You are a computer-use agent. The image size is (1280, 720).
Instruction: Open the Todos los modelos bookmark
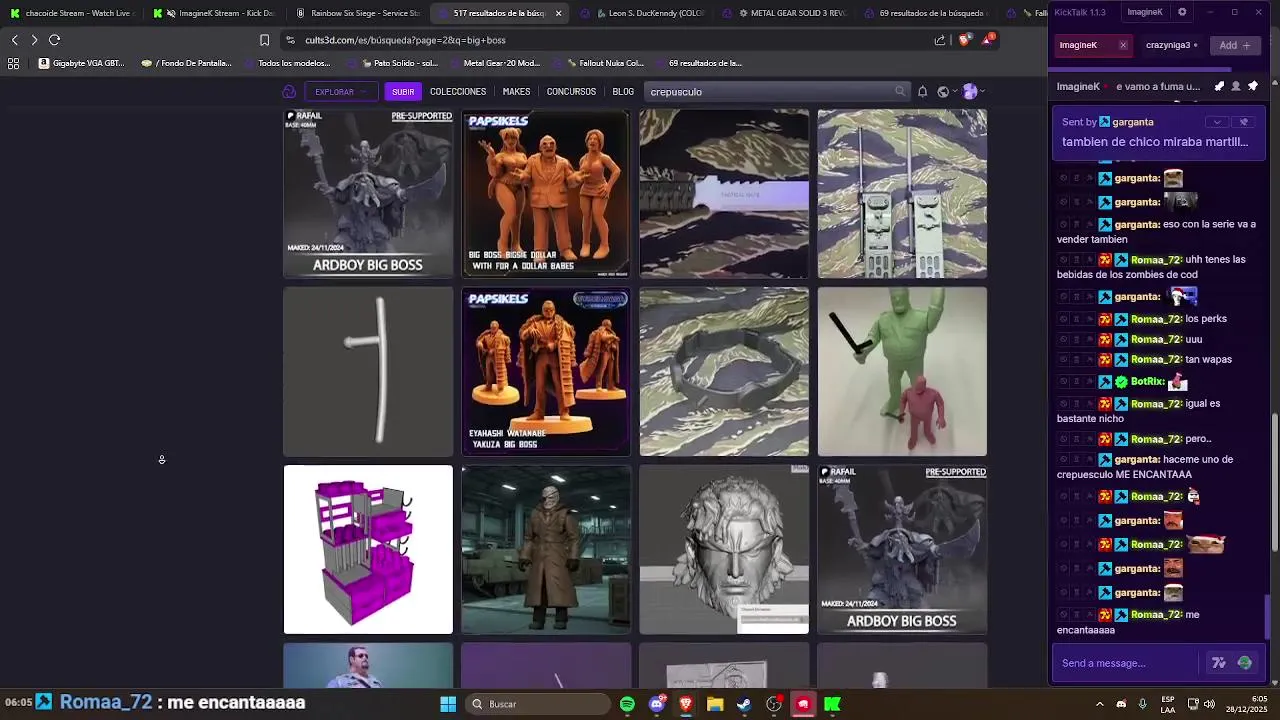tap(286, 63)
